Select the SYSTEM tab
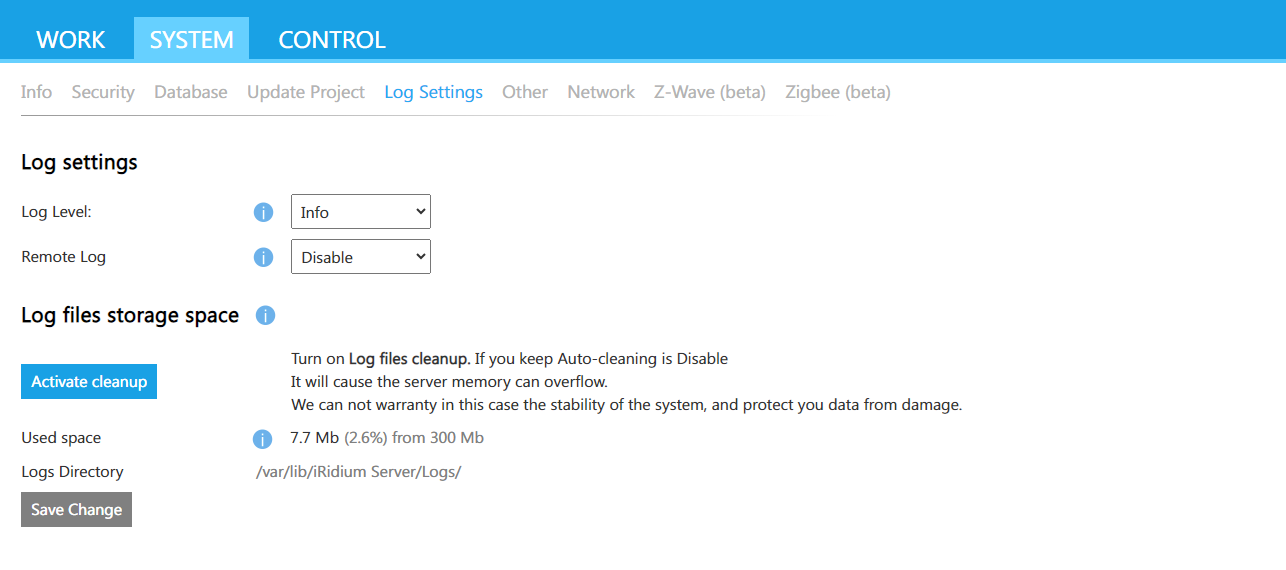The width and height of the screenshot is (1286, 570). [191, 40]
